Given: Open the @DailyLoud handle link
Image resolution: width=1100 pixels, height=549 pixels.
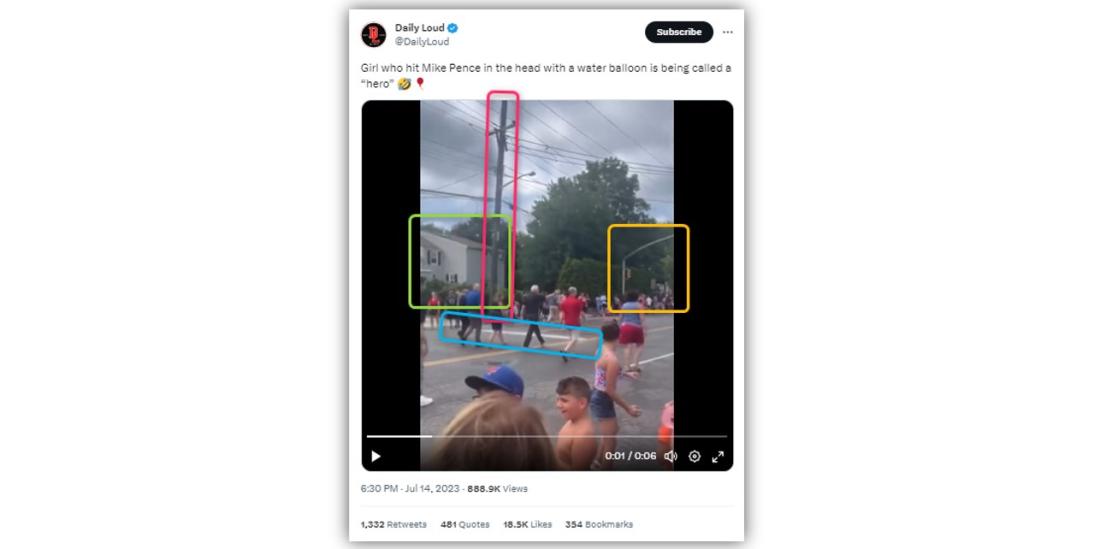Looking at the screenshot, I should [x=422, y=42].
